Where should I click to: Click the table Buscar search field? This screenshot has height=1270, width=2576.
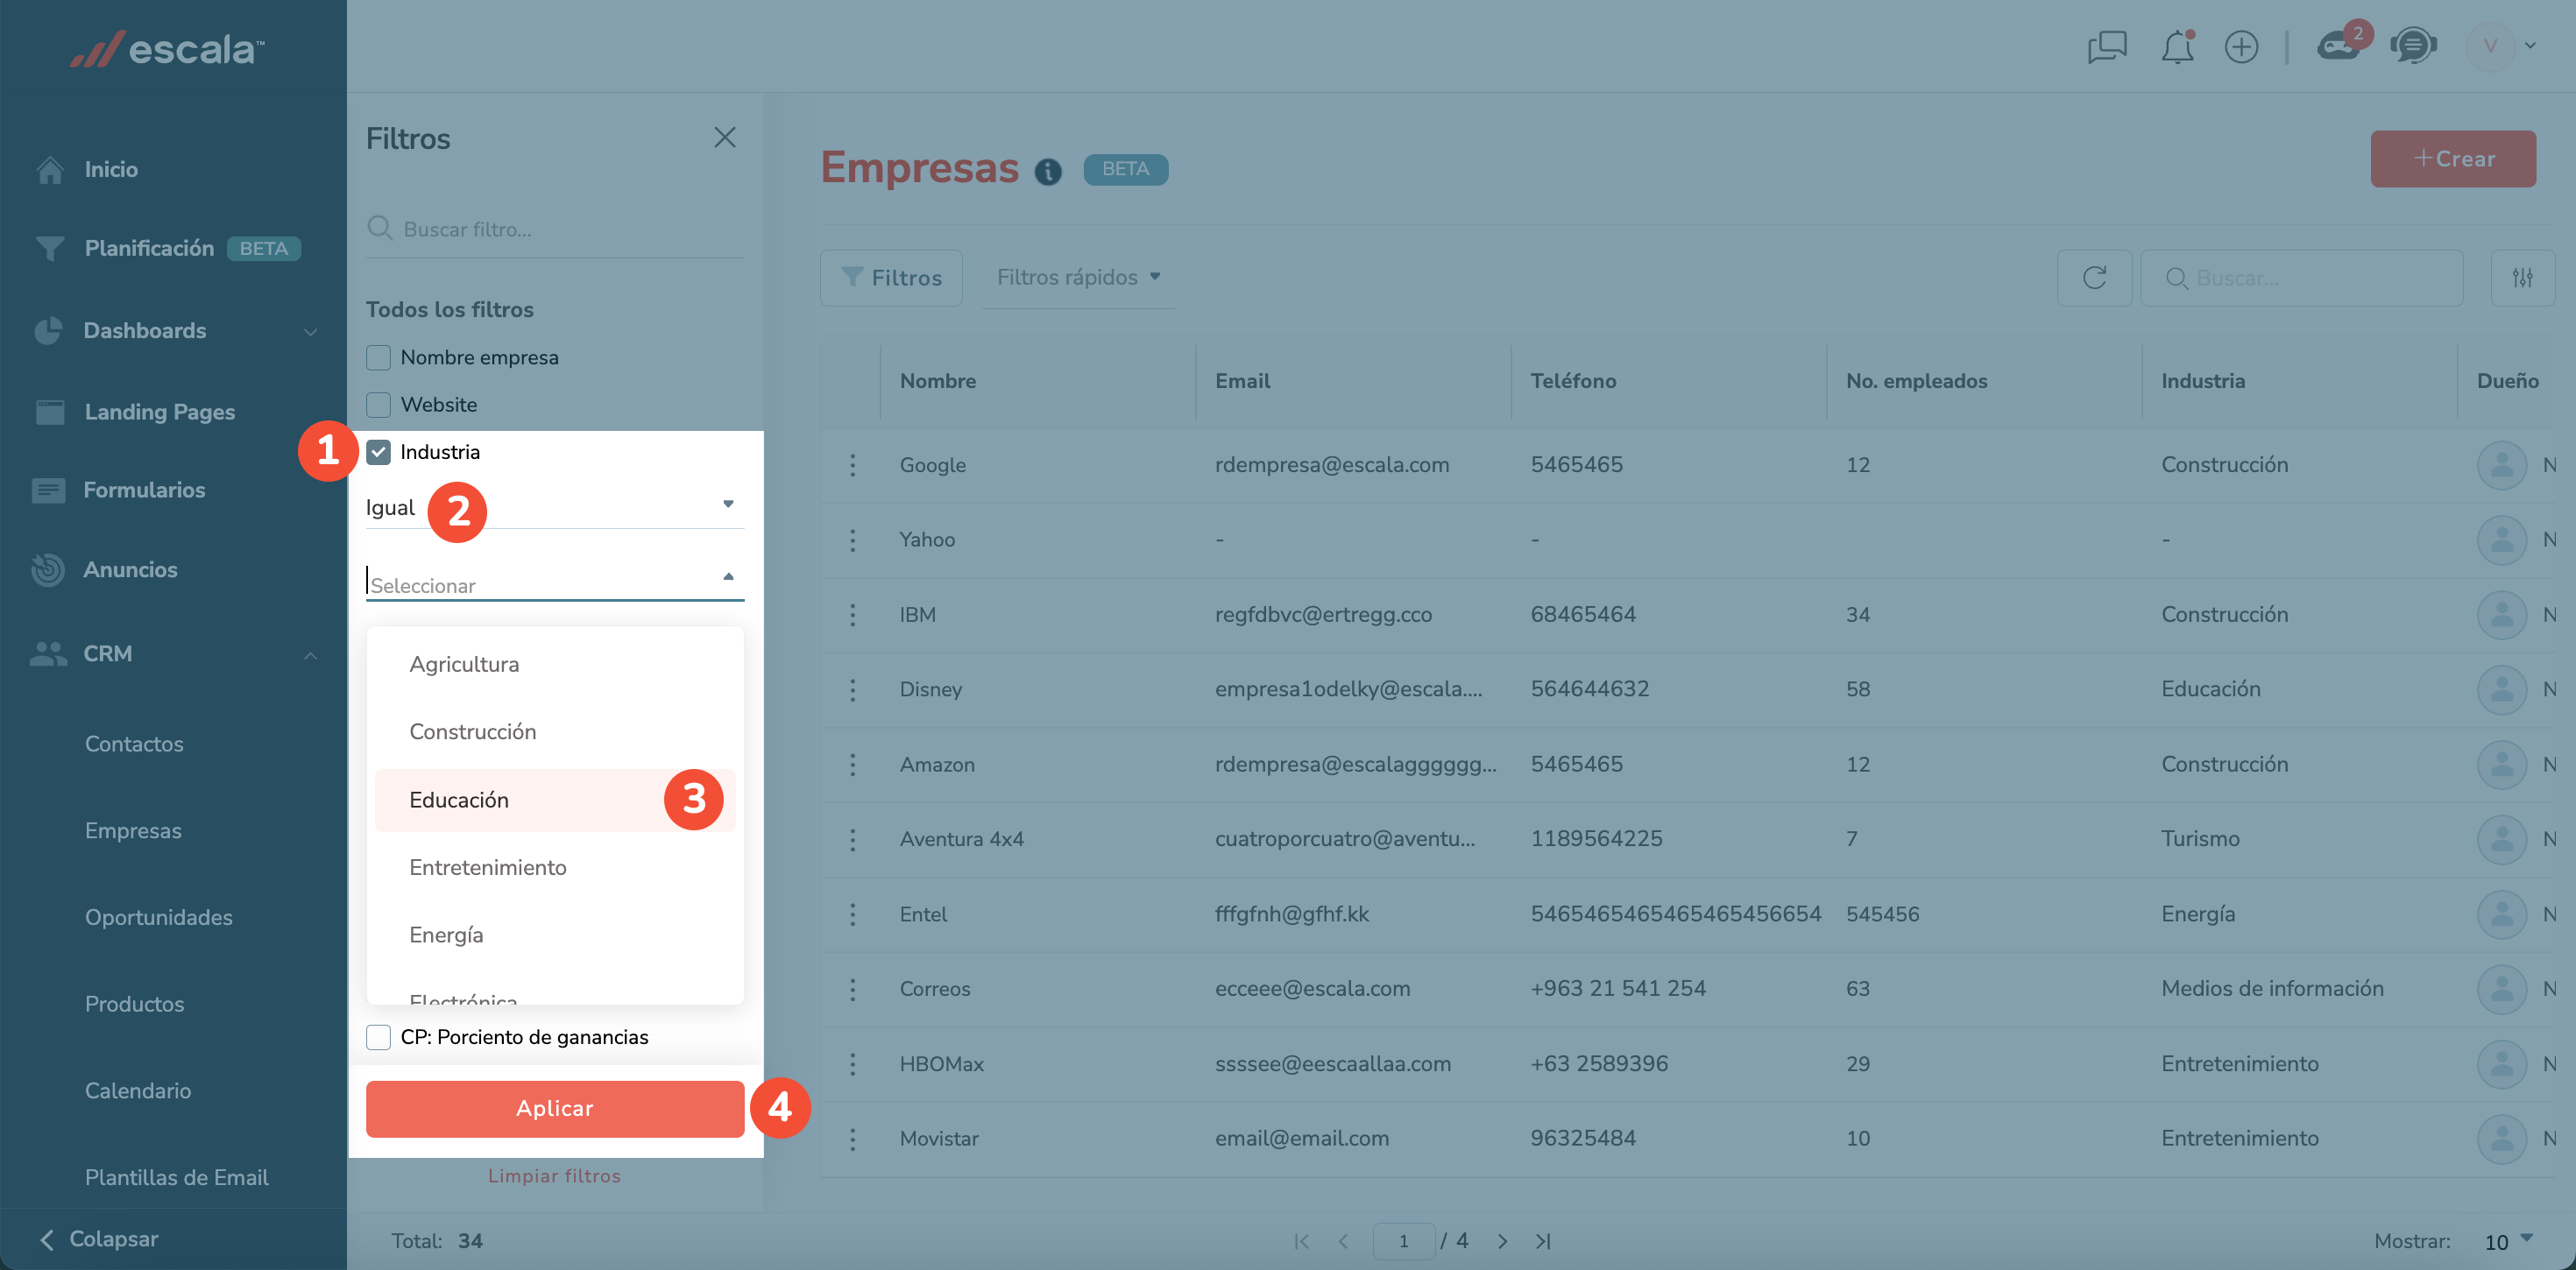coord(2301,278)
